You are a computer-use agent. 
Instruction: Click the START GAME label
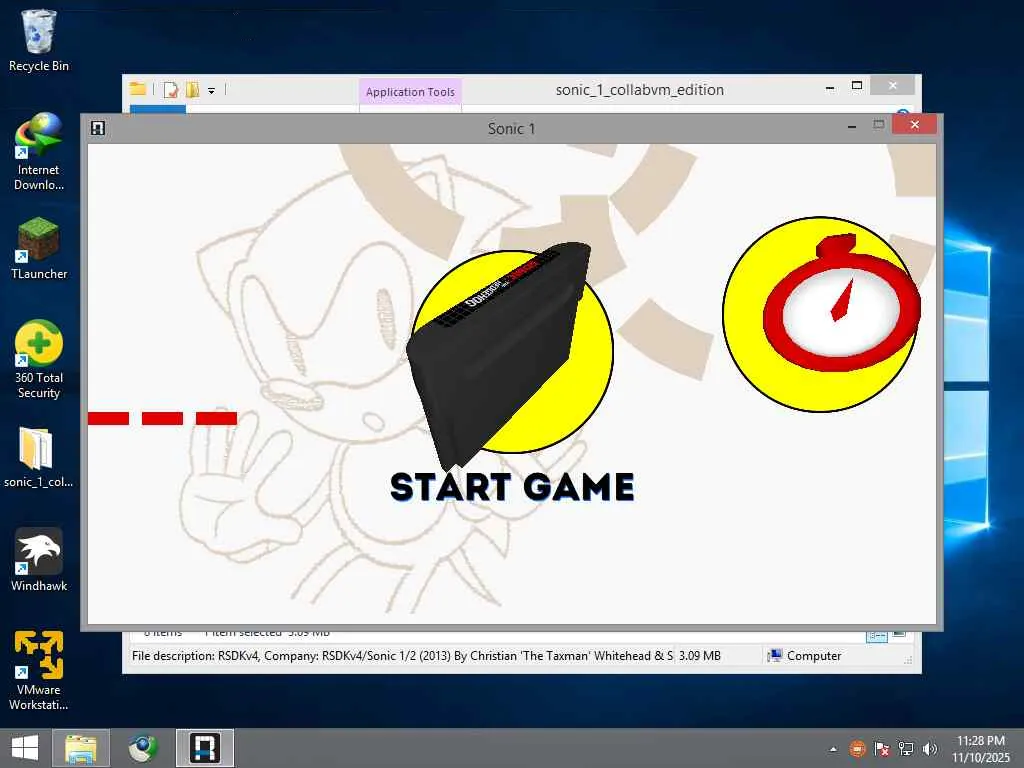[512, 487]
